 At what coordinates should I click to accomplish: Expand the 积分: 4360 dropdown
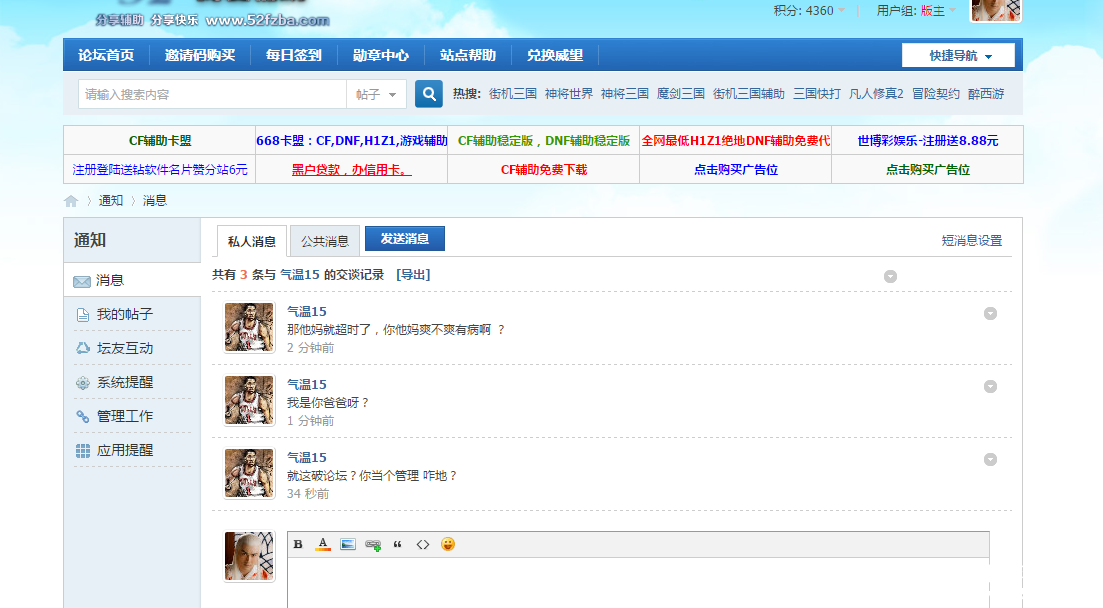click(x=809, y=11)
